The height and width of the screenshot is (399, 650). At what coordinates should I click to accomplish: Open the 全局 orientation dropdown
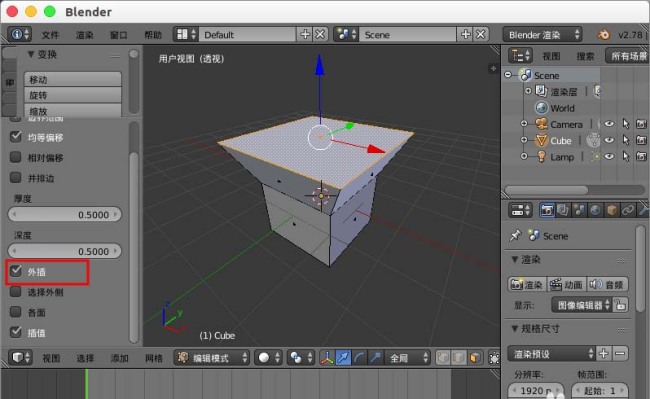click(x=408, y=358)
